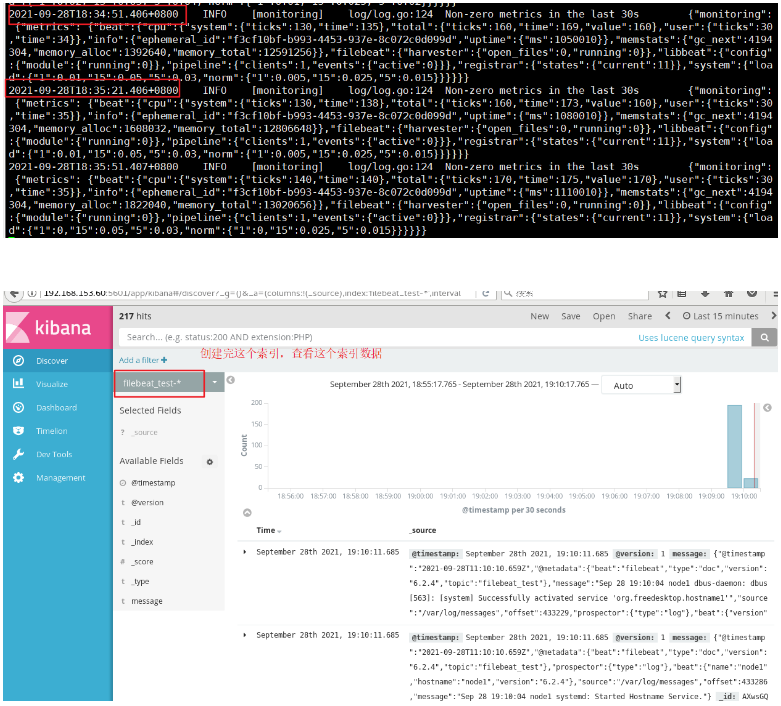Open the Timelion icon
Screen dimensions: 781x706
(x=18, y=430)
